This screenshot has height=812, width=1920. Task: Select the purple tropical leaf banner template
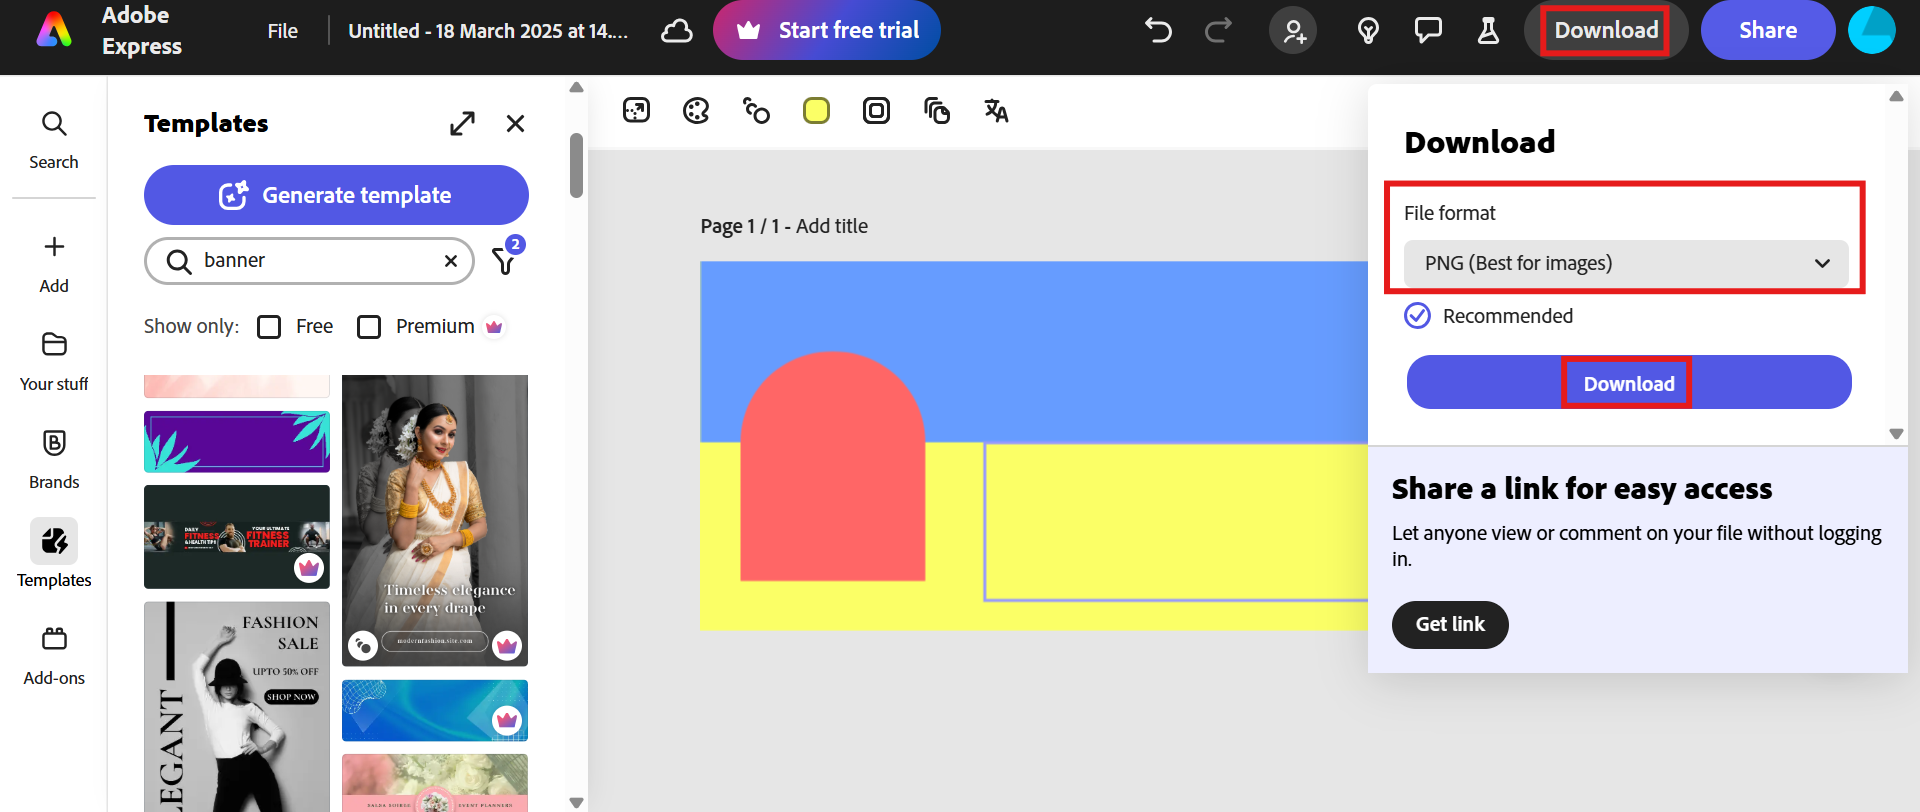click(237, 441)
